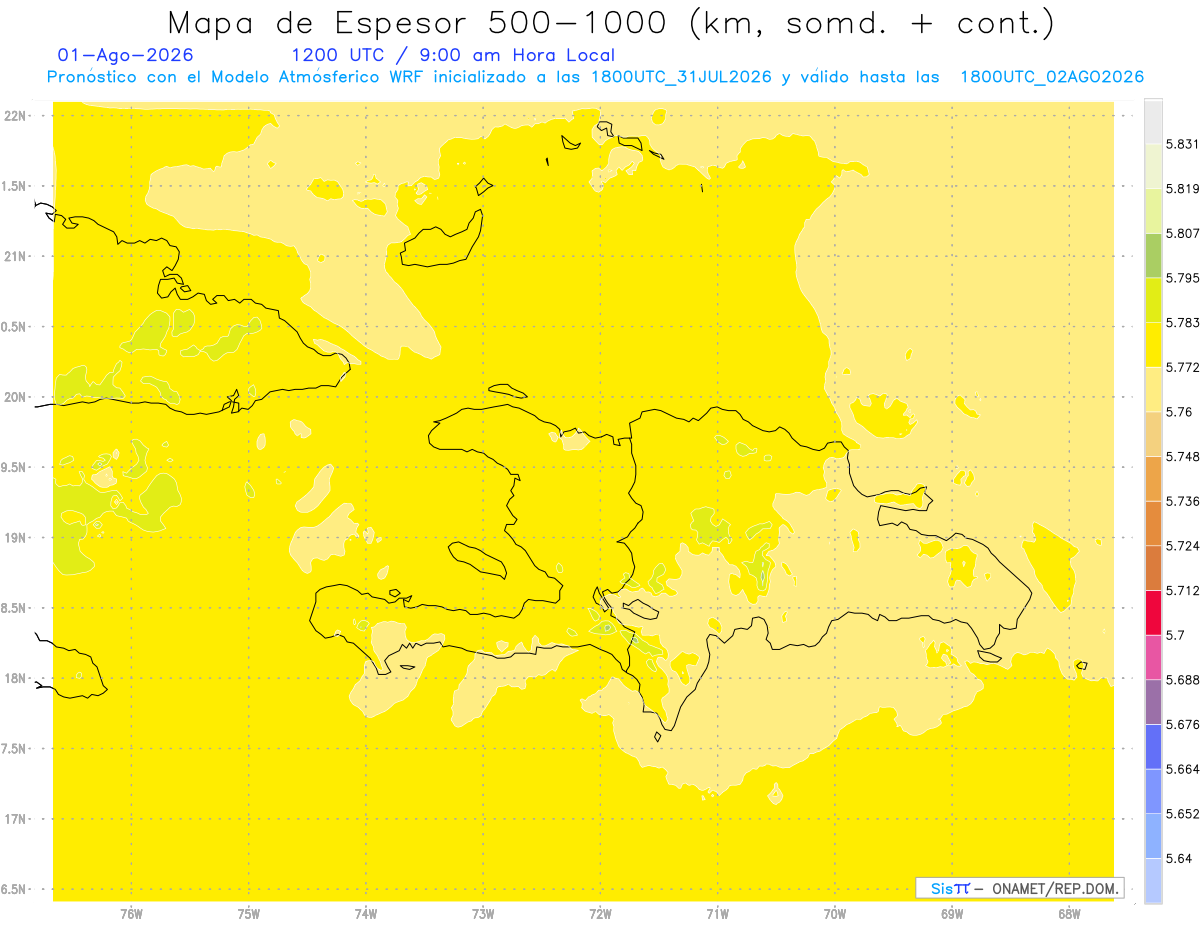
Task: Click the '19N' latitude label
Action: pyautogui.click(x=17, y=538)
